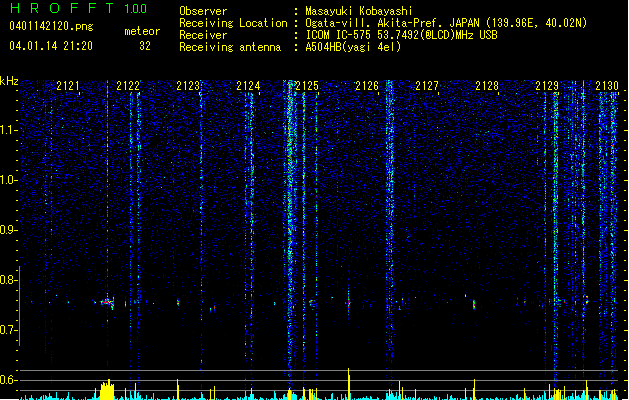Click the 0.6 kHz axis label
This screenshot has height=400, width=629.
(x=8, y=380)
